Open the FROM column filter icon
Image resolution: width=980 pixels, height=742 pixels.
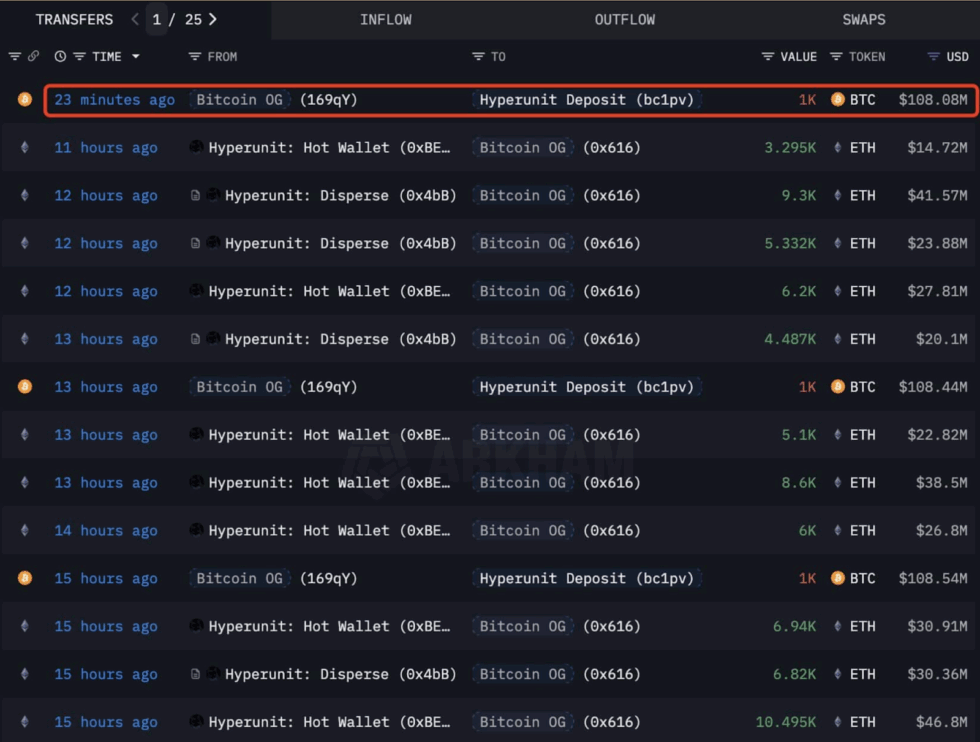pyautogui.click(x=195, y=56)
